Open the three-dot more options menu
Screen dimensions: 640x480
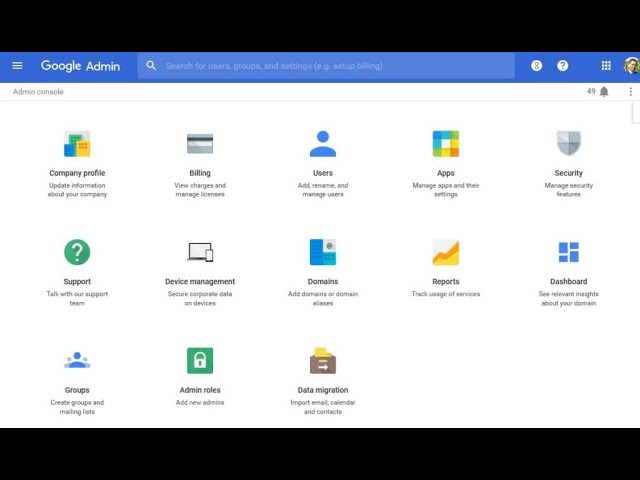[631, 91]
